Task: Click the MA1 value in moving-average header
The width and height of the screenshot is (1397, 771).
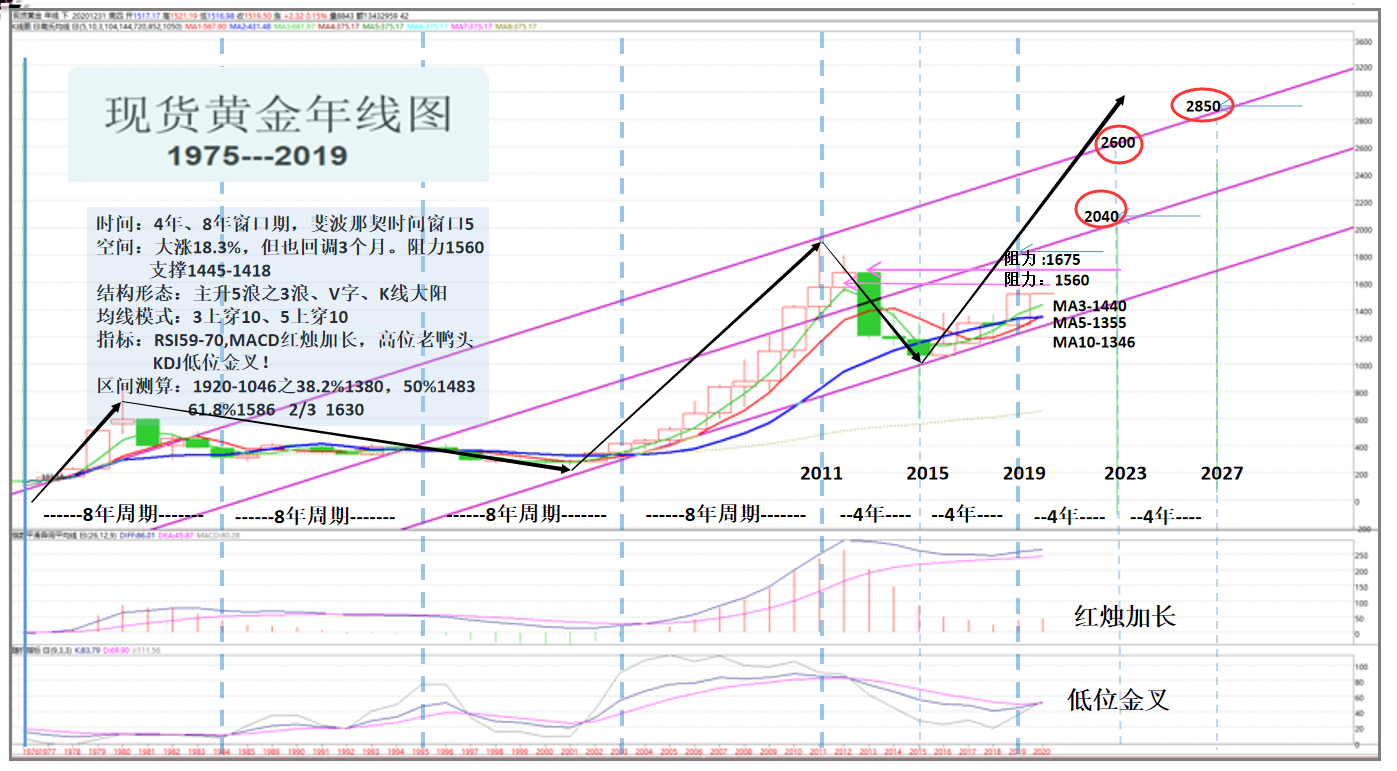Action: (x=205, y=26)
